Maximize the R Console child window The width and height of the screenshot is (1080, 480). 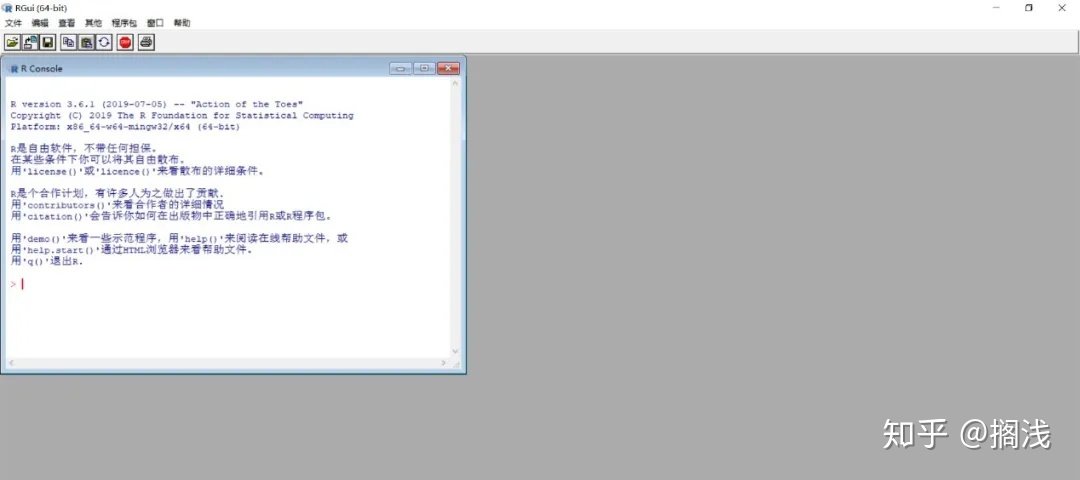[x=424, y=68]
